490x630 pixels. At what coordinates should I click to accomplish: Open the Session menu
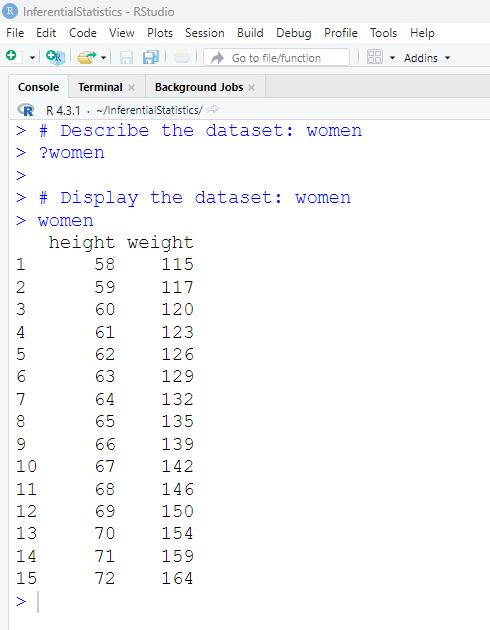coord(204,33)
